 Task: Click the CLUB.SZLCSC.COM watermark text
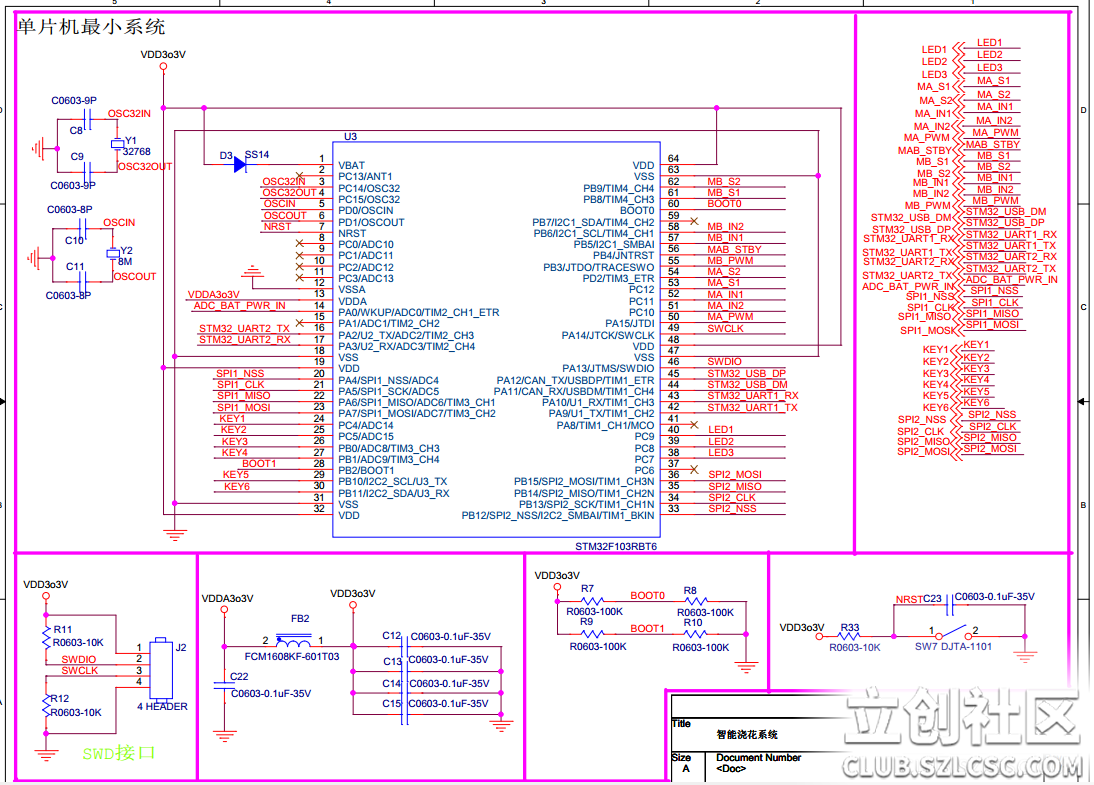(x=962, y=768)
